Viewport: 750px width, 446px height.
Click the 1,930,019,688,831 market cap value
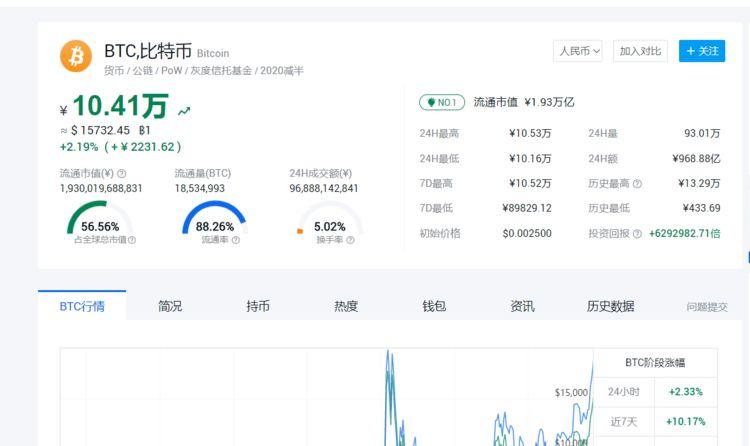(101, 189)
